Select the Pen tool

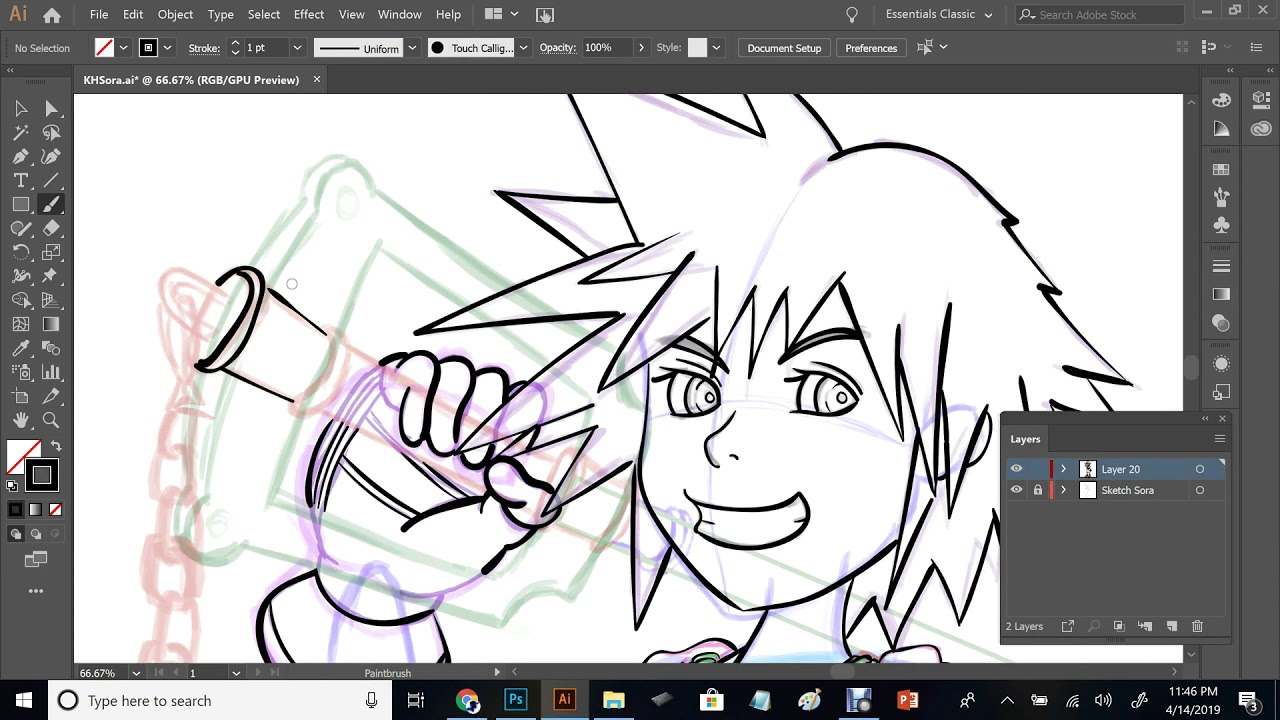pyautogui.click(x=21, y=156)
